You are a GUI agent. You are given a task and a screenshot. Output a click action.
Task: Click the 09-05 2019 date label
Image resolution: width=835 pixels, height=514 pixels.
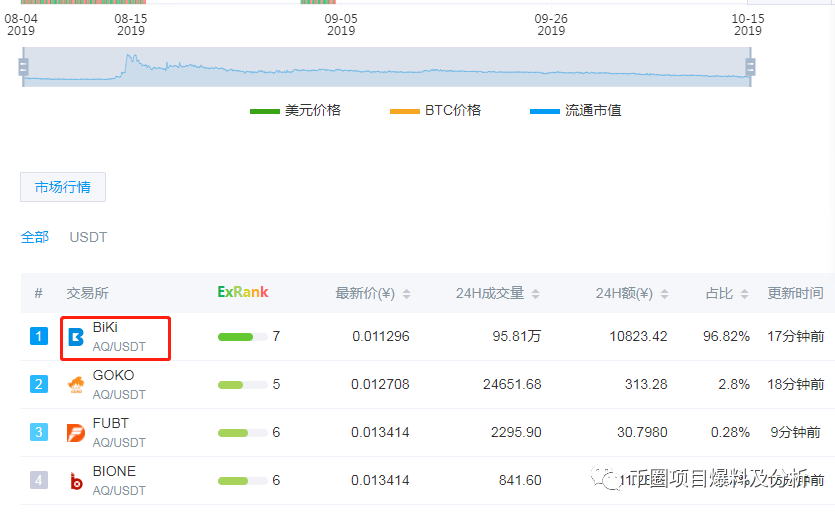point(341,25)
